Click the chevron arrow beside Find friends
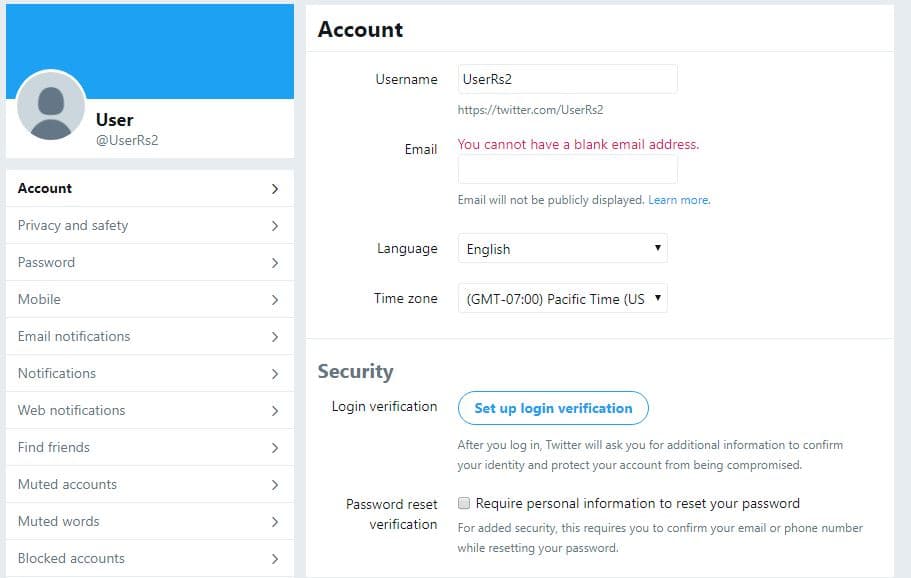Screen dimensions: 911x578 pyautogui.click(x=275, y=448)
